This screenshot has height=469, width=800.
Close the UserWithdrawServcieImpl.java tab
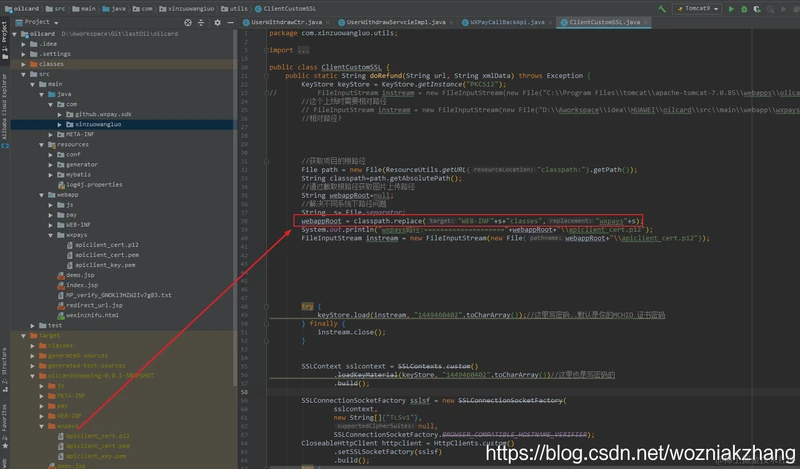[x=452, y=22]
